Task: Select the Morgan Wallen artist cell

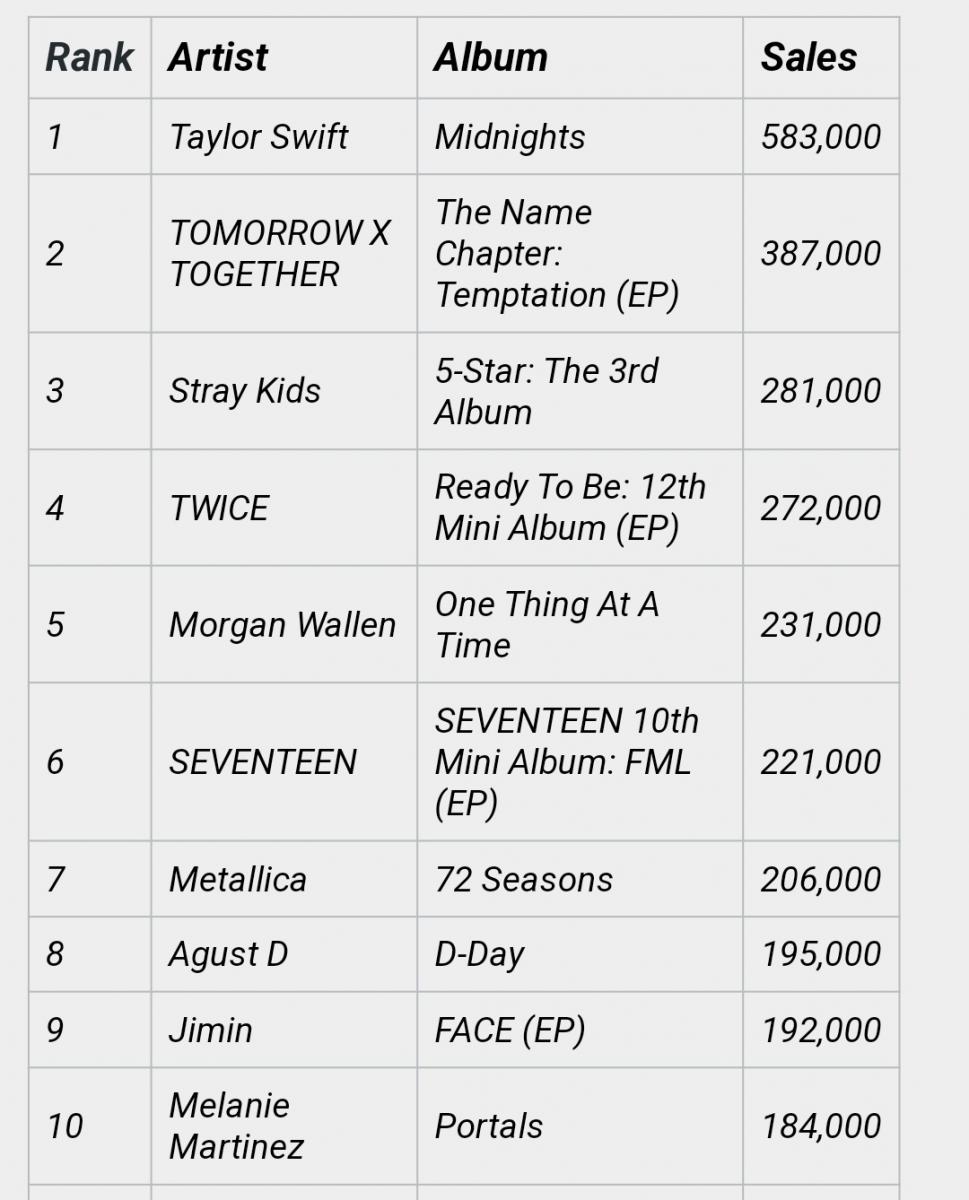Action: pyautogui.click(x=284, y=625)
